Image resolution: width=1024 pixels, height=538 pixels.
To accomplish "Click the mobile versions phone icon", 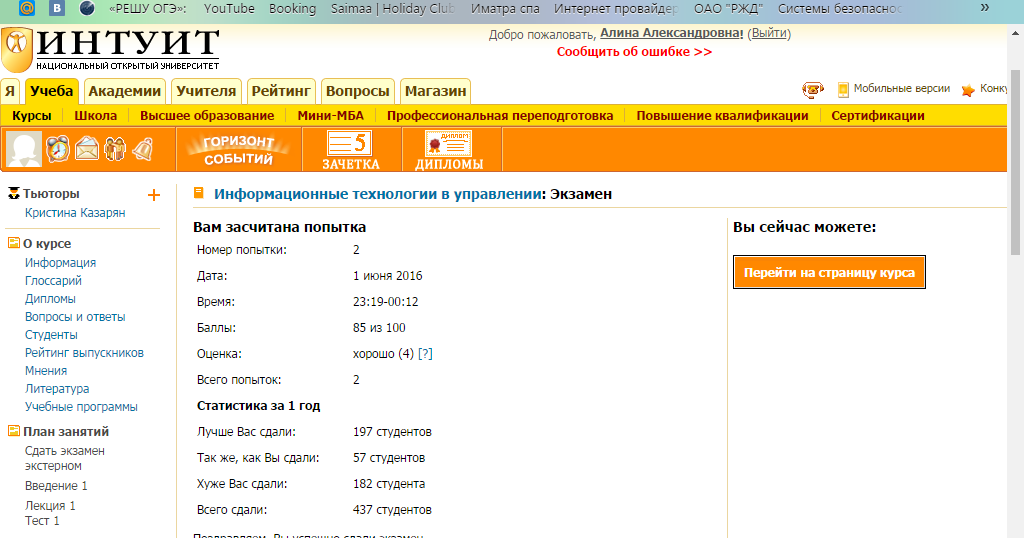I will (x=843, y=89).
